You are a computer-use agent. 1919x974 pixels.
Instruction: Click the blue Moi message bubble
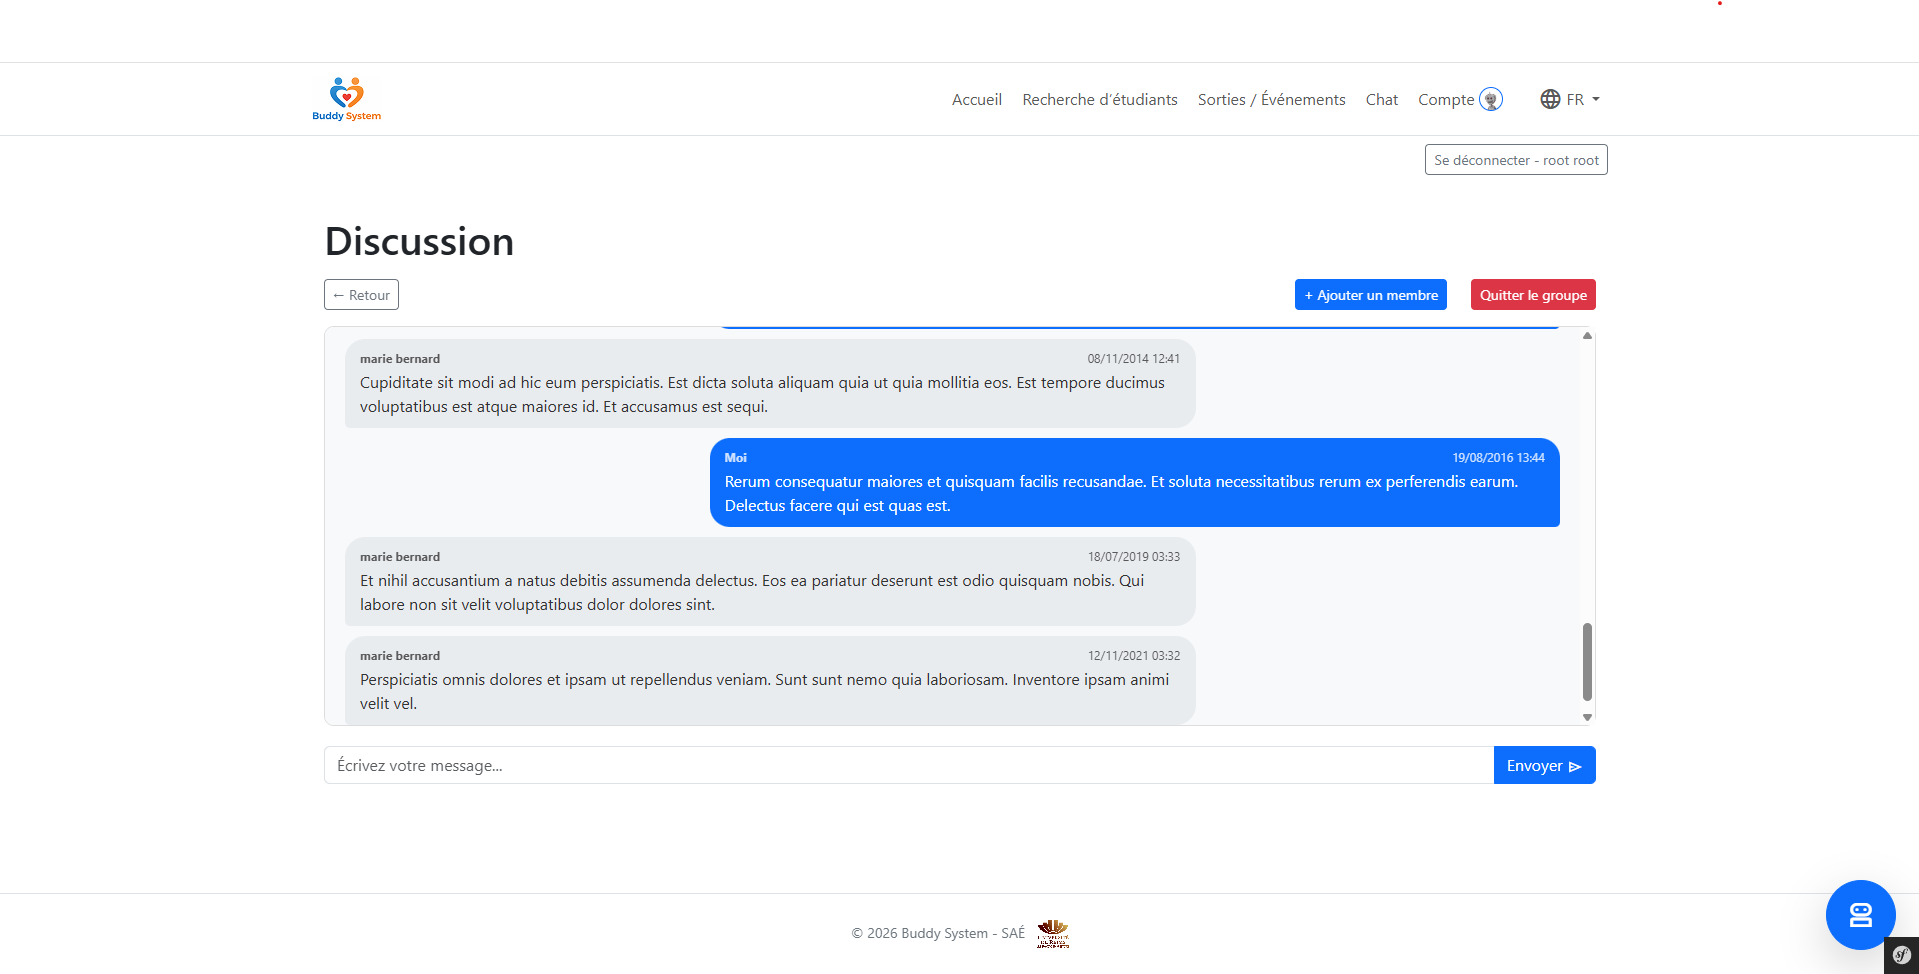coord(1134,482)
